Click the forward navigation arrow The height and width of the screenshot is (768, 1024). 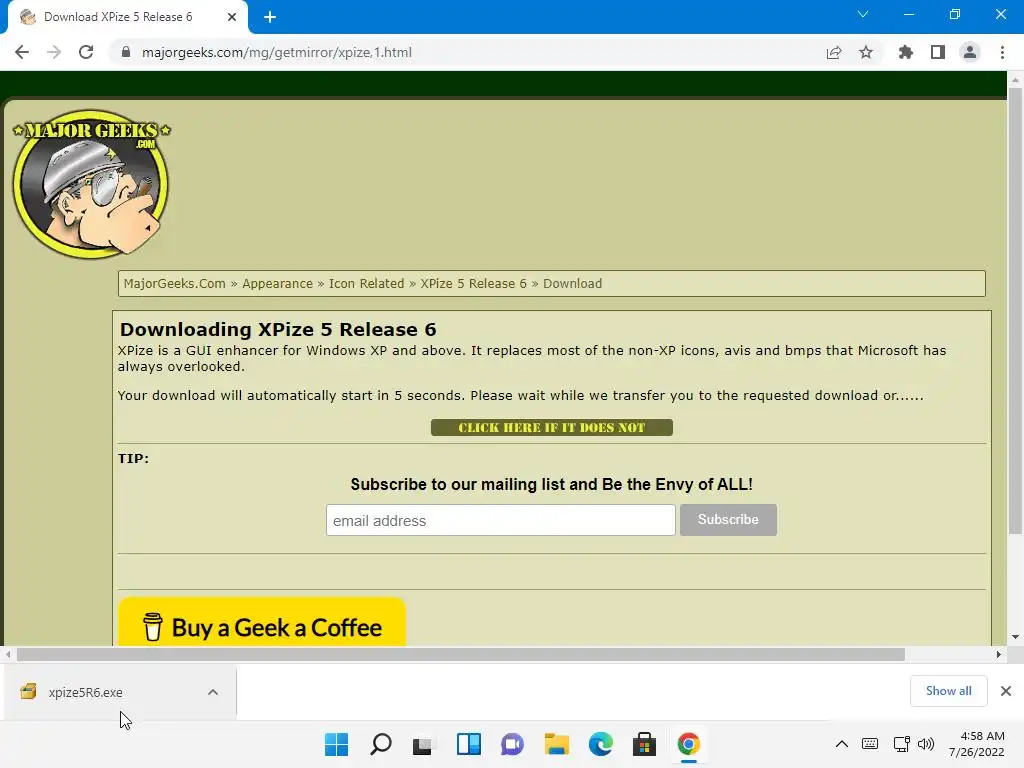[54, 52]
